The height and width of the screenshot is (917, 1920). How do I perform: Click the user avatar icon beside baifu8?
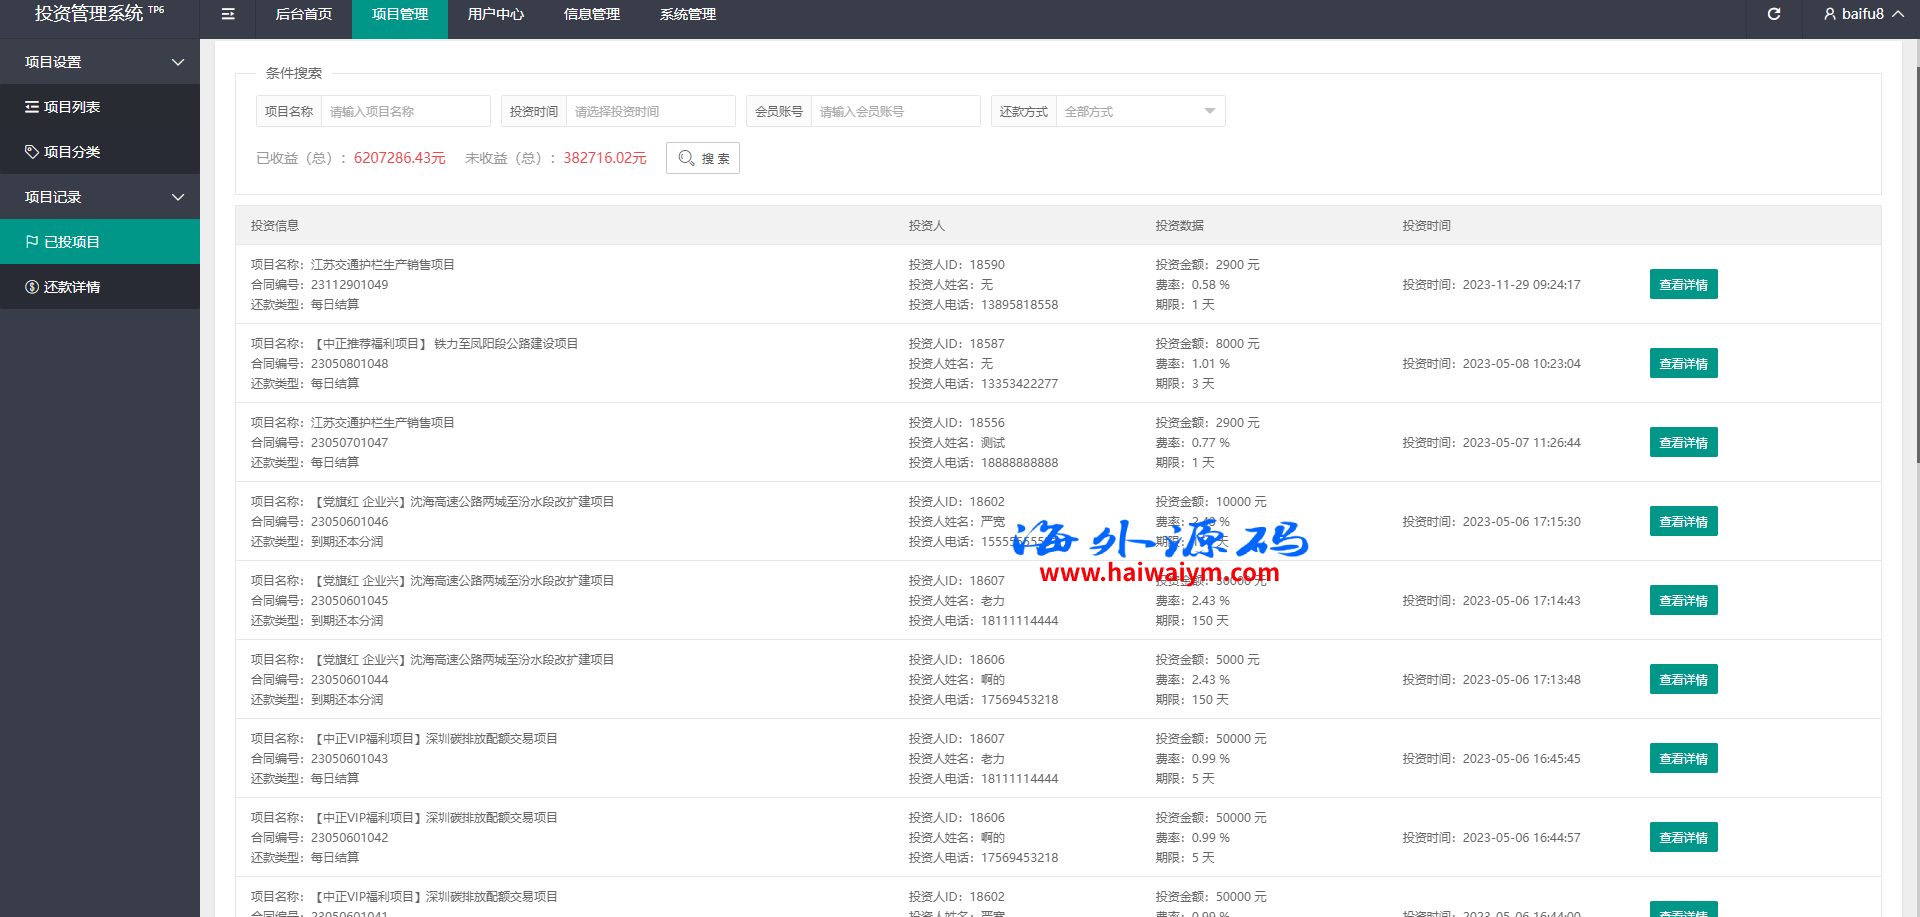click(x=1829, y=14)
